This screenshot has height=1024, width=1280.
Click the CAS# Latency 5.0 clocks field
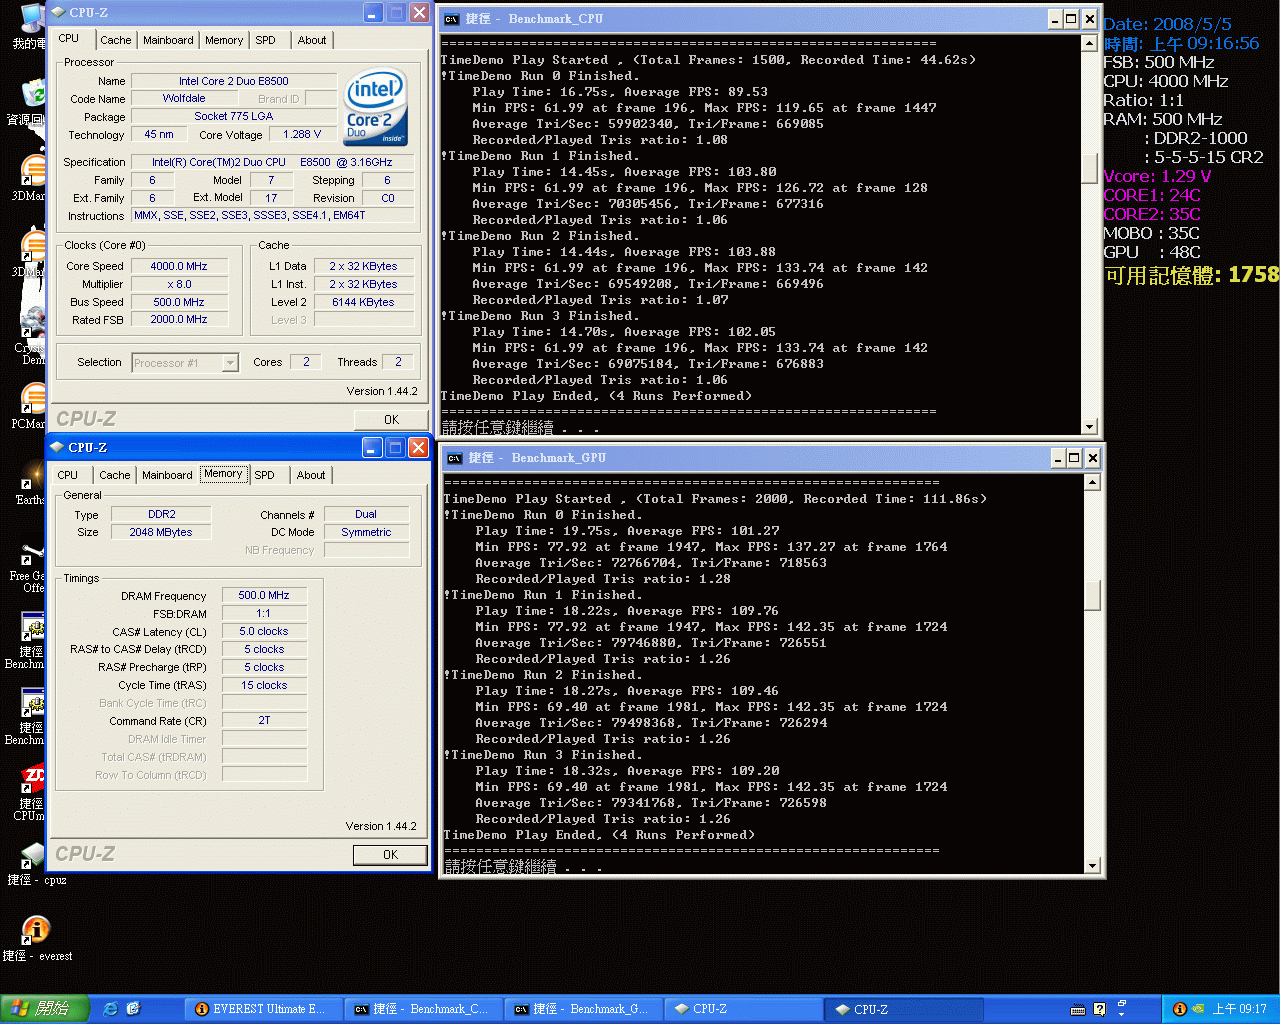[264, 631]
